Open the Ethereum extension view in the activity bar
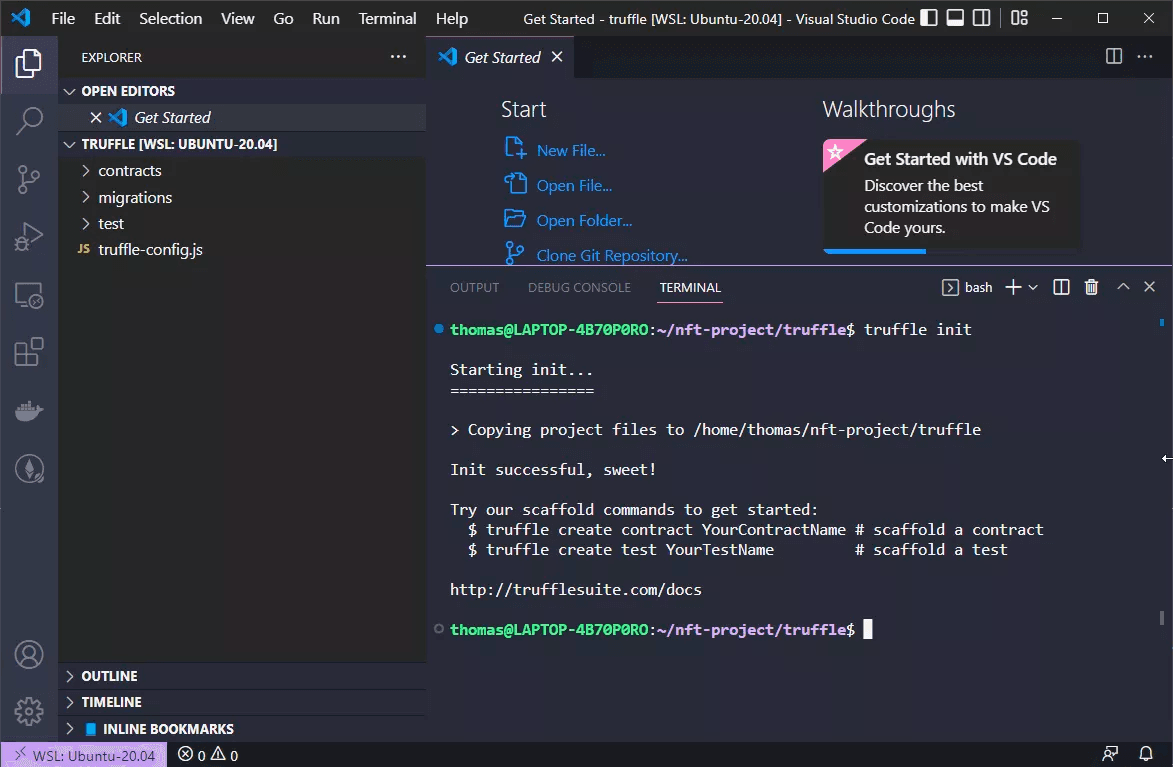 (28, 469)
